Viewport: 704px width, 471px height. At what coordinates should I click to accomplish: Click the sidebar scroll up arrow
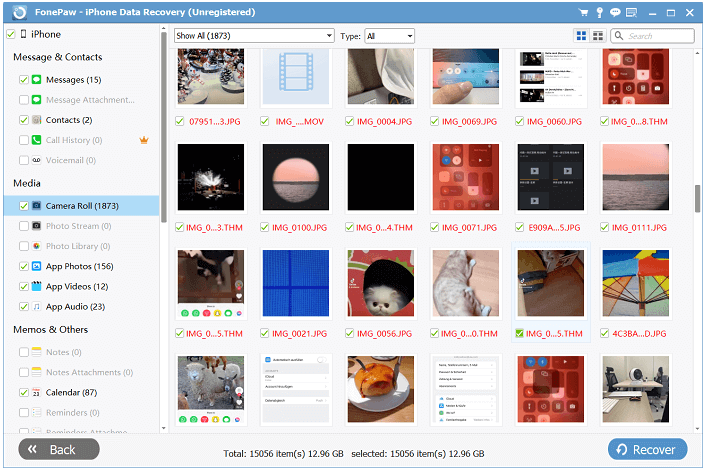164,28
